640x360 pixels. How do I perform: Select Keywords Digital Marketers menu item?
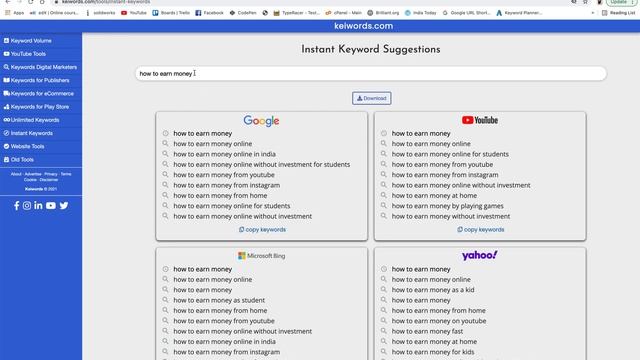(40, 67)
